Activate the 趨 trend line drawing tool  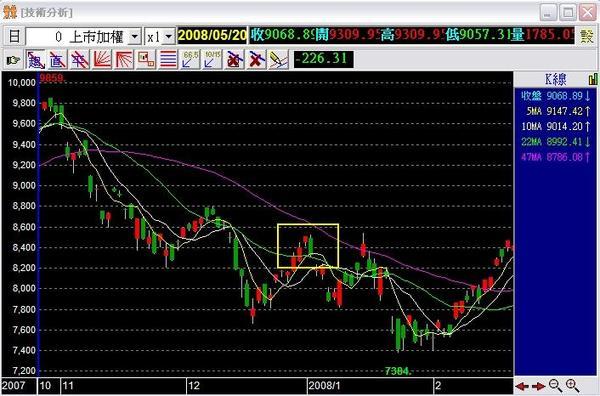(36, 60)
